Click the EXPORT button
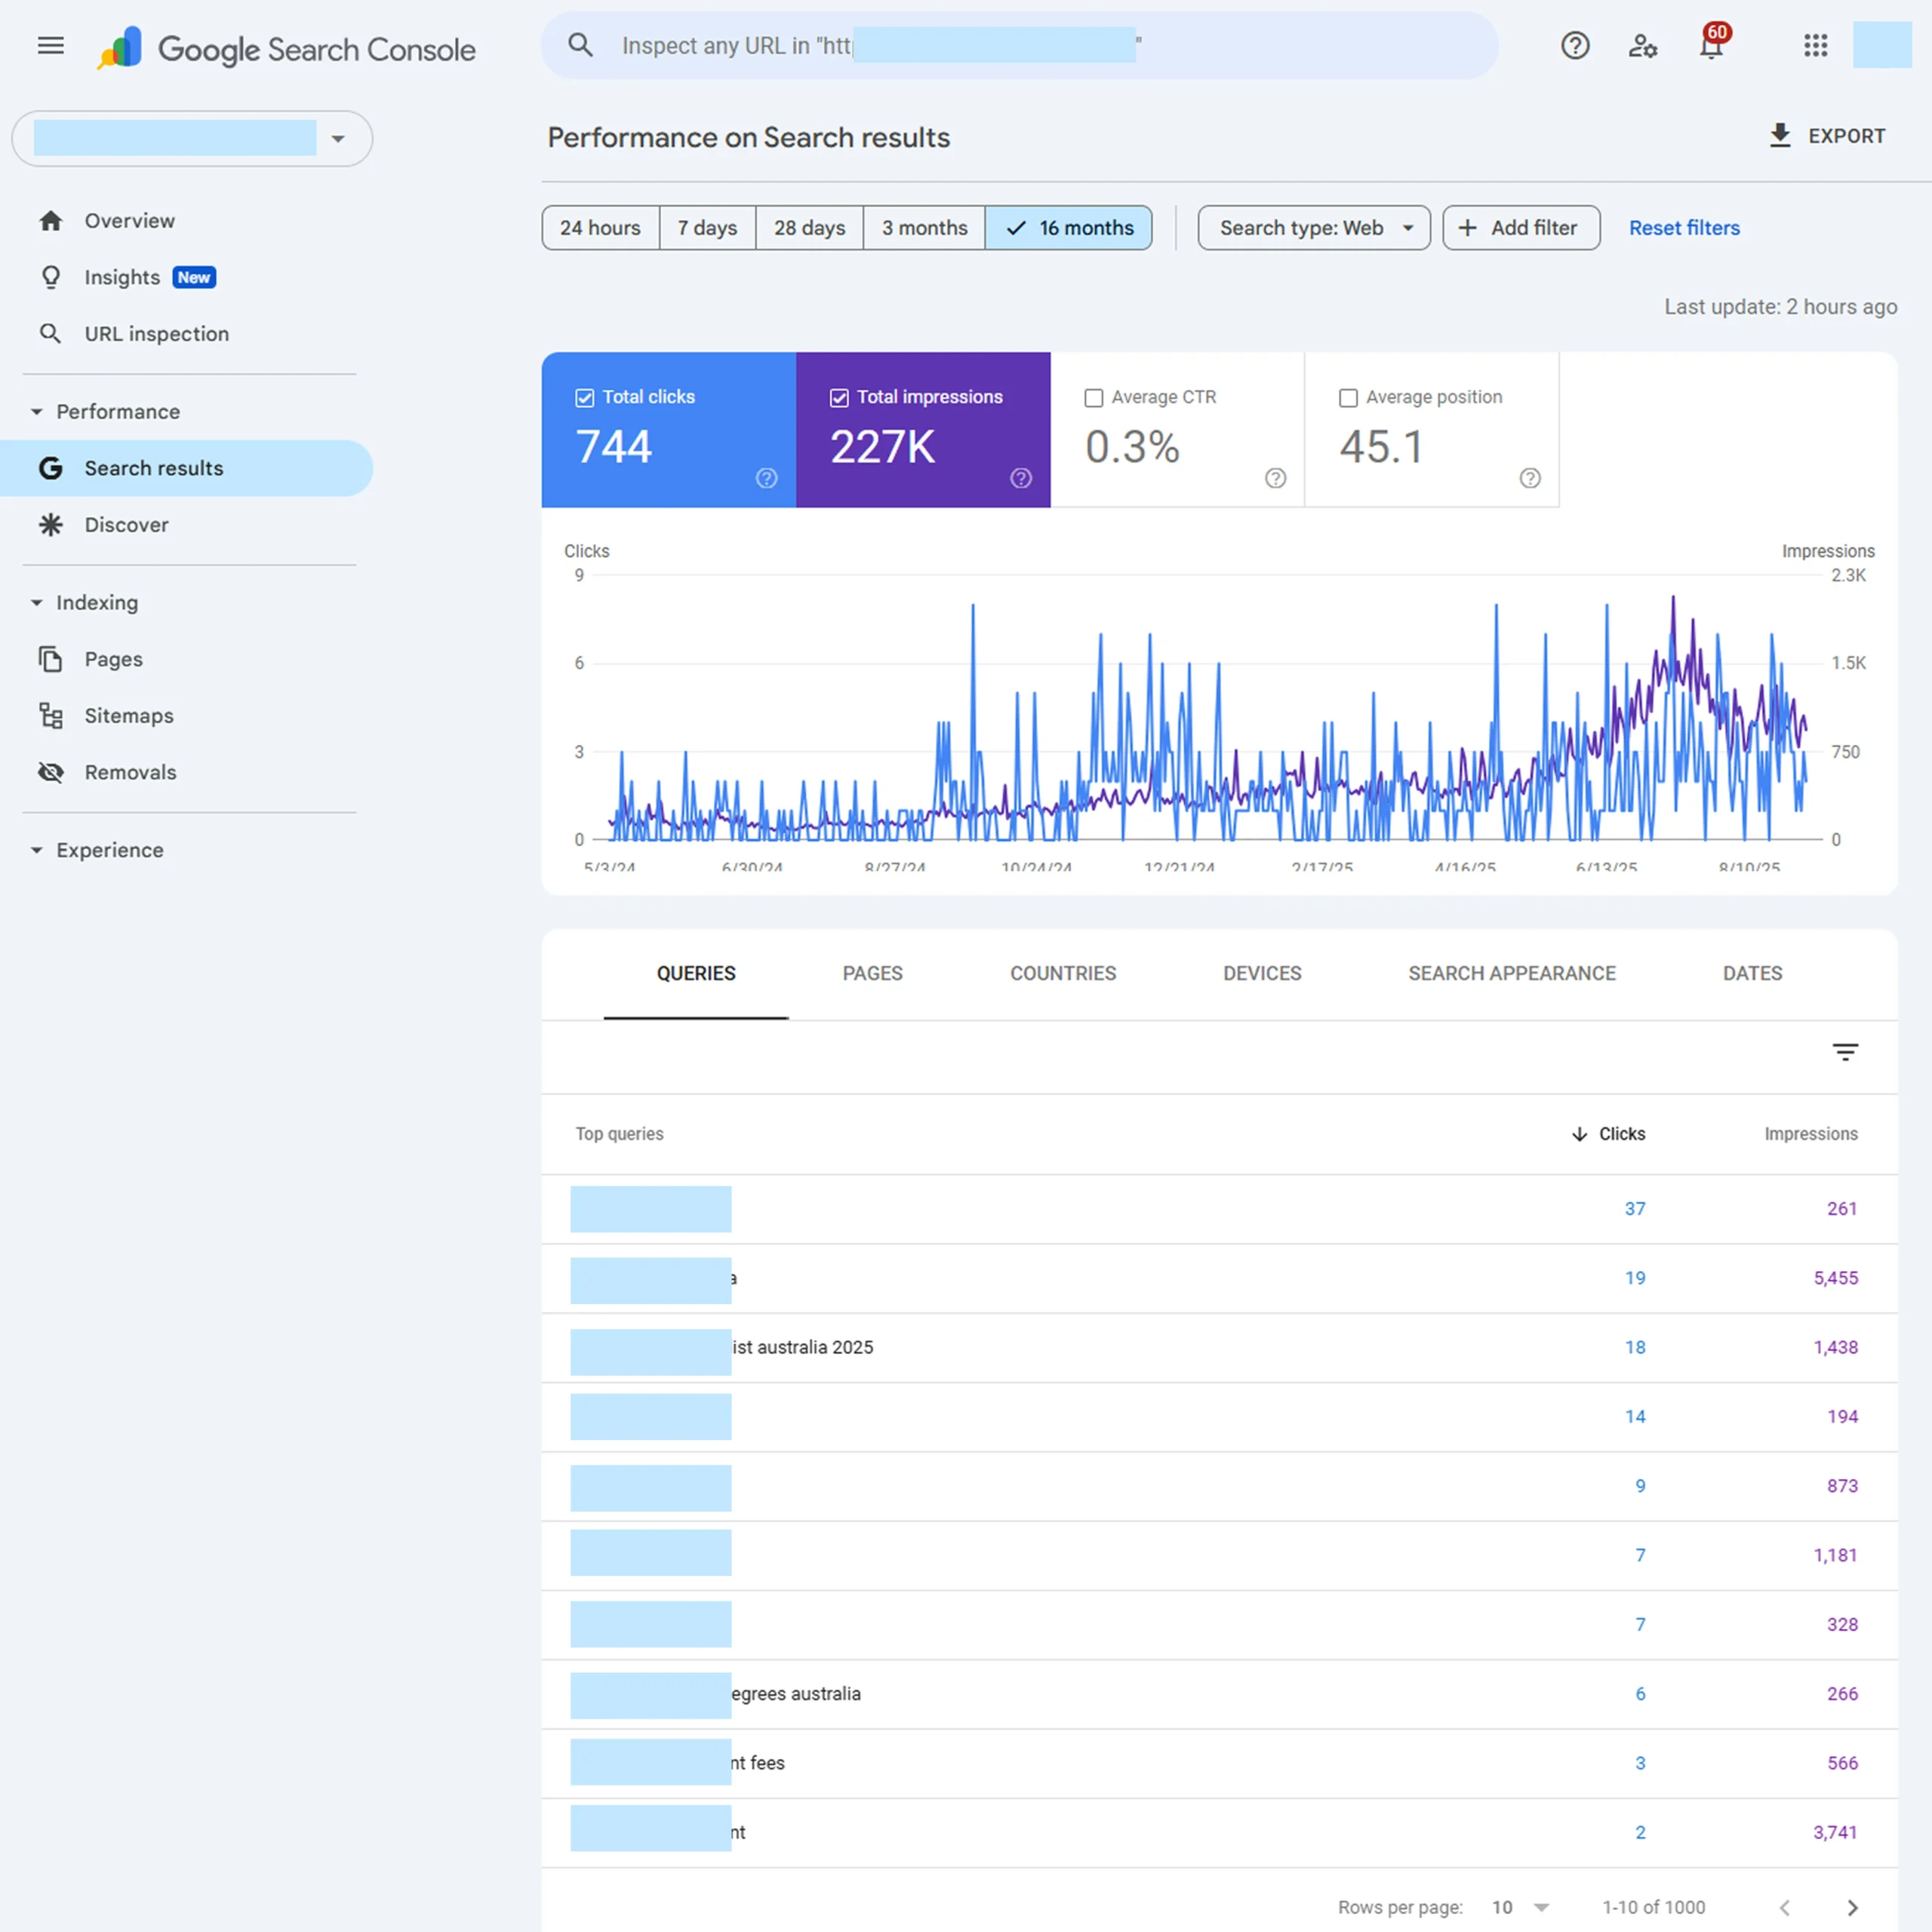 tap(1826, 136)
